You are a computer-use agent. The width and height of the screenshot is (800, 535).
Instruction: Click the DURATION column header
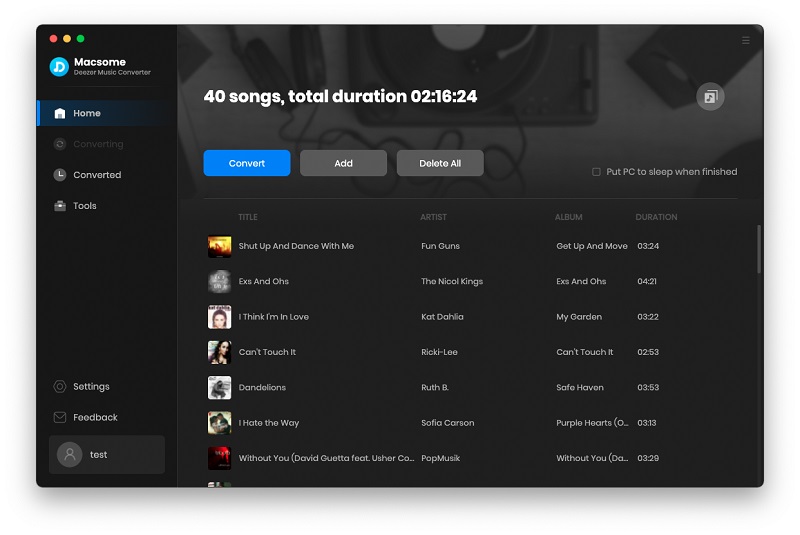tap(656, 217)
